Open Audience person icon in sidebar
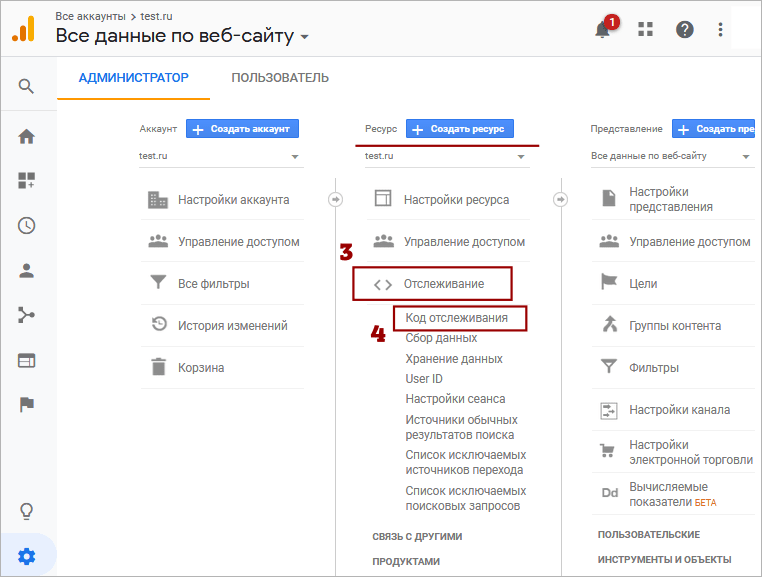The width and height of the screenshot is (762, 577). [27, 270]
